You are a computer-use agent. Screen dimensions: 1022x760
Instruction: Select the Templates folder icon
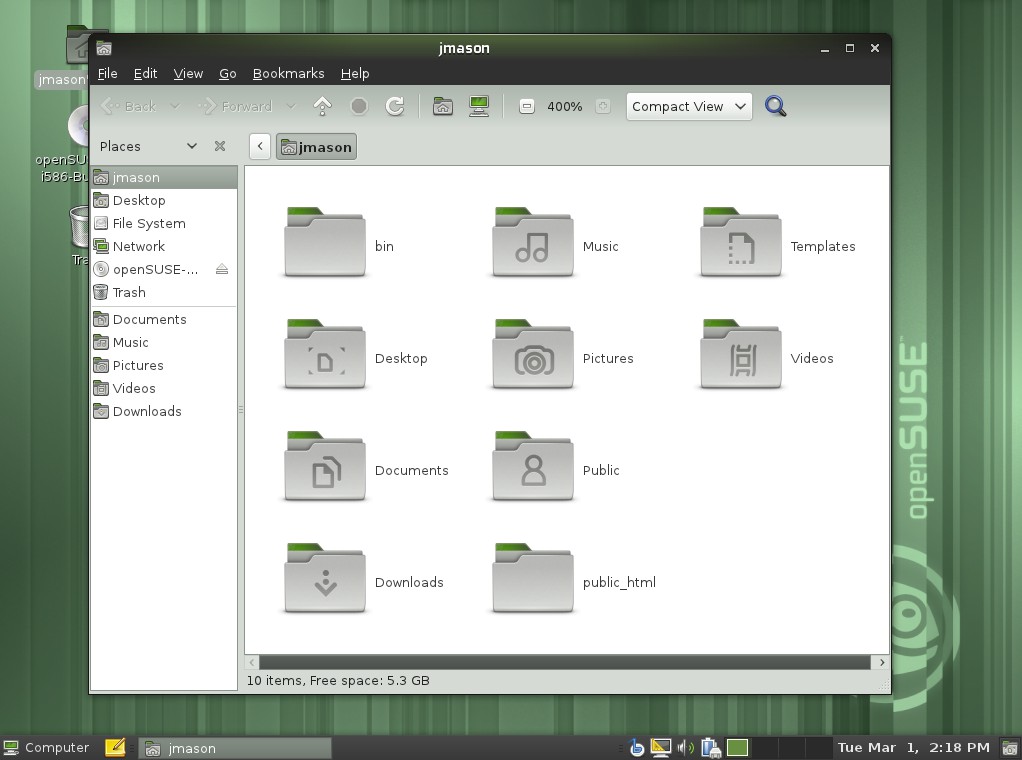740,242
